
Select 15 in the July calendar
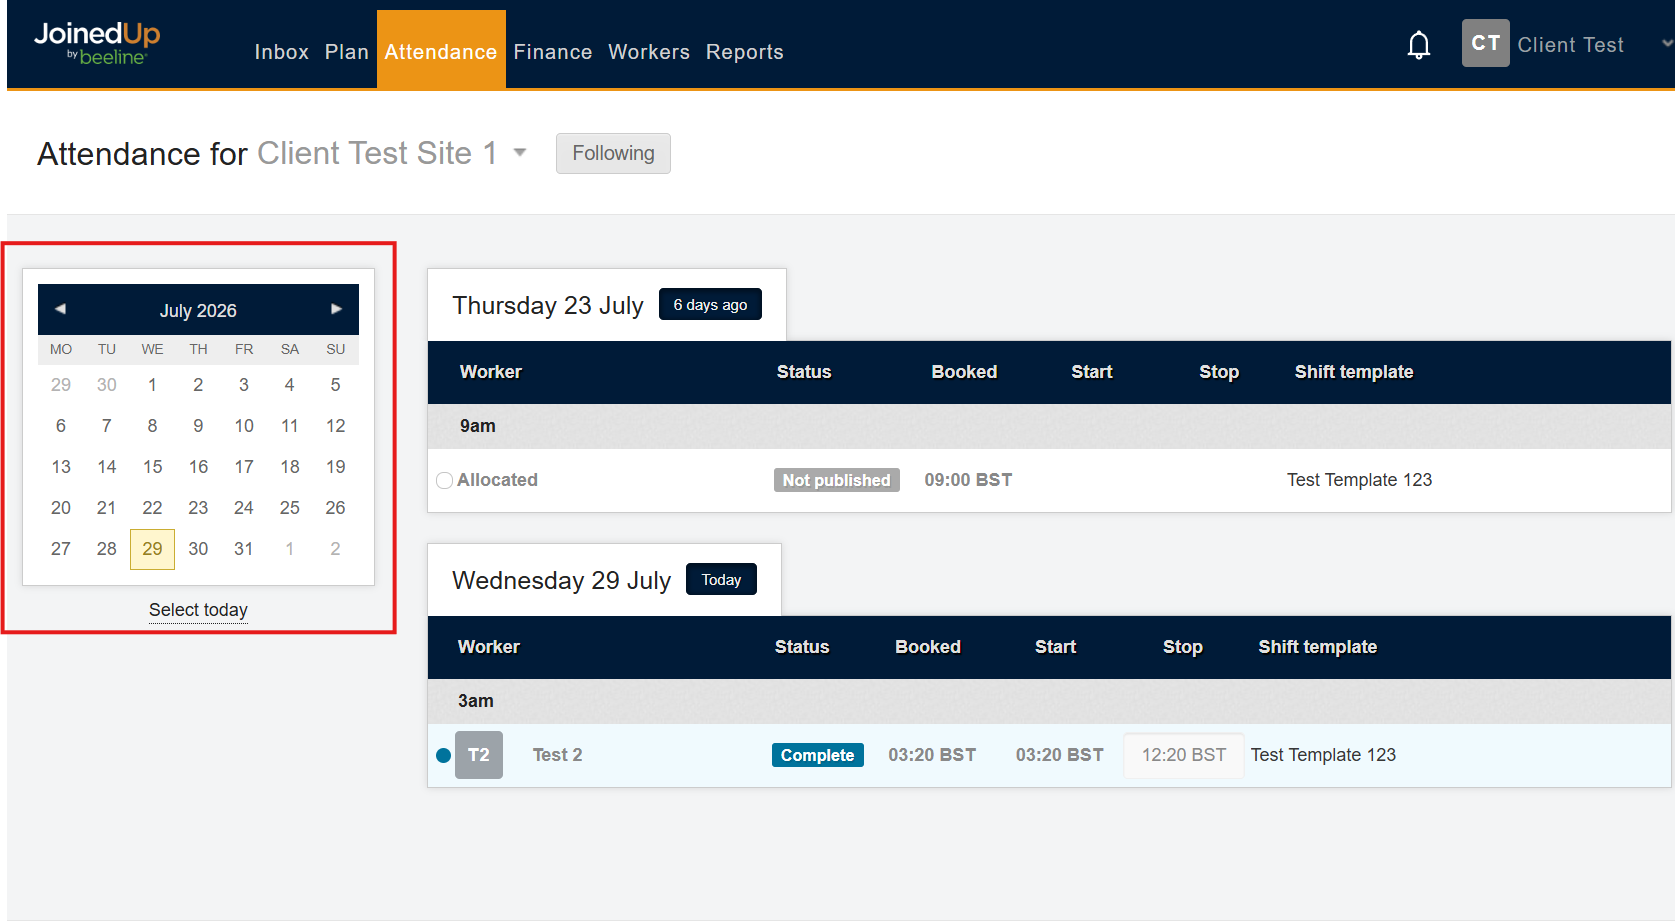[x=152, y=467]
